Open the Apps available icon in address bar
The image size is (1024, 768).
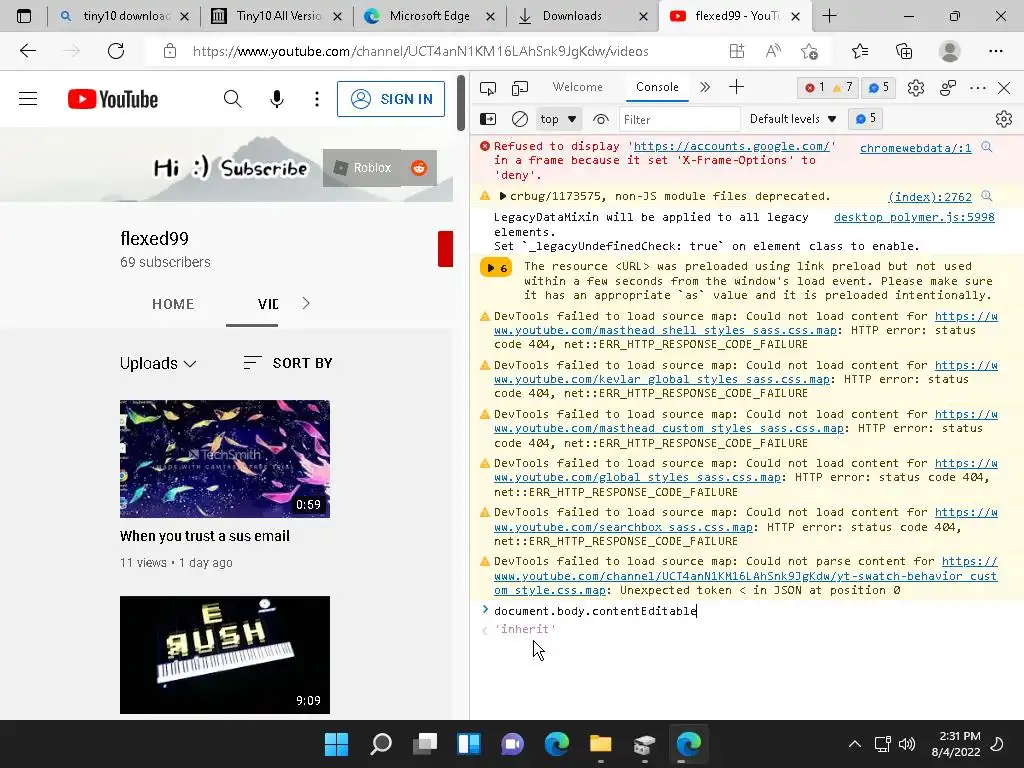(737, 51)
